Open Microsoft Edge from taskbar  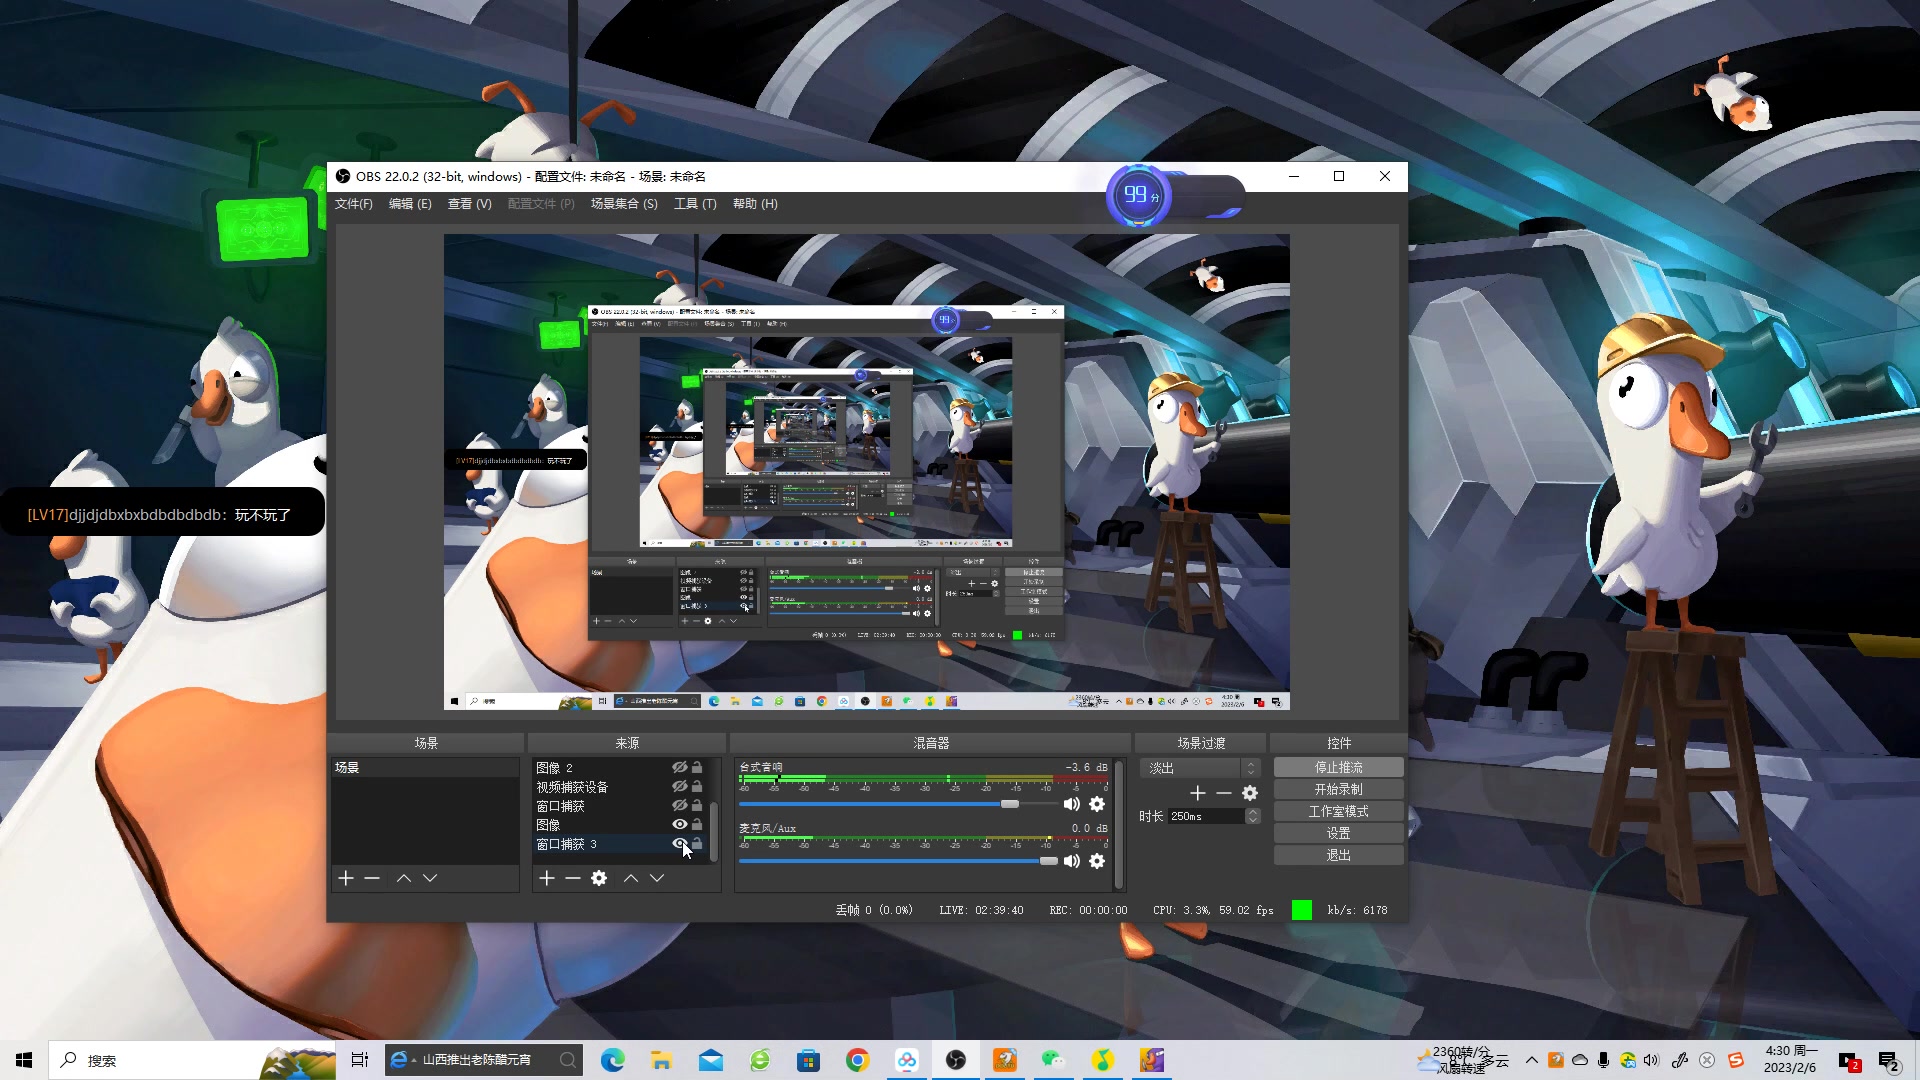click(x=612, y=1060)
